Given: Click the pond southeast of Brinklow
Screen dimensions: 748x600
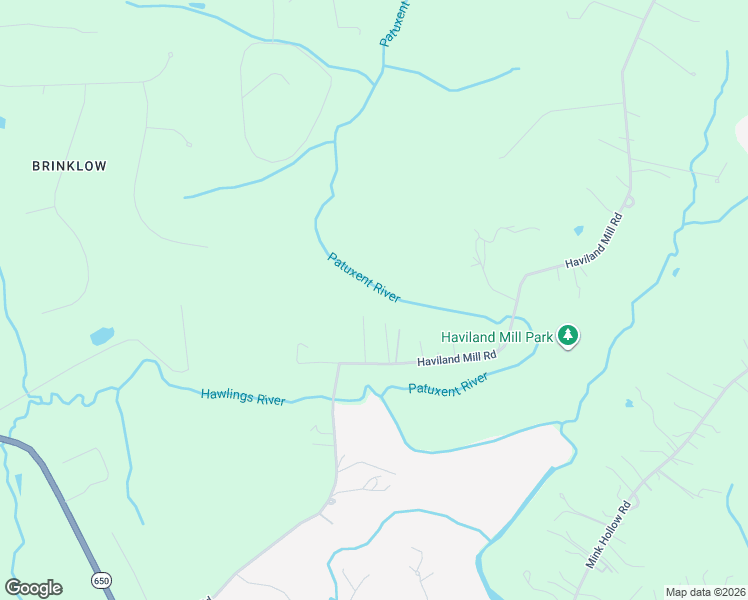Looking at the screenshot, I should point(102,336).
